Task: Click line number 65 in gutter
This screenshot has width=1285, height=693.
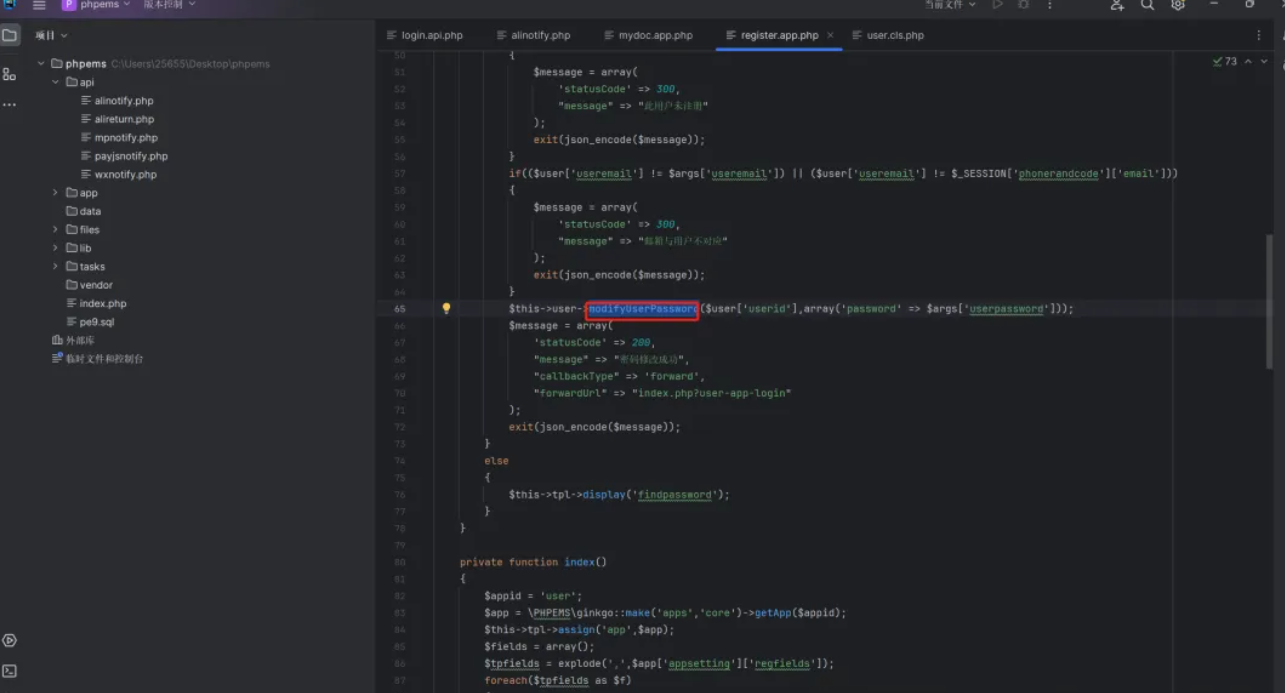Action: (x=400, y=309)
